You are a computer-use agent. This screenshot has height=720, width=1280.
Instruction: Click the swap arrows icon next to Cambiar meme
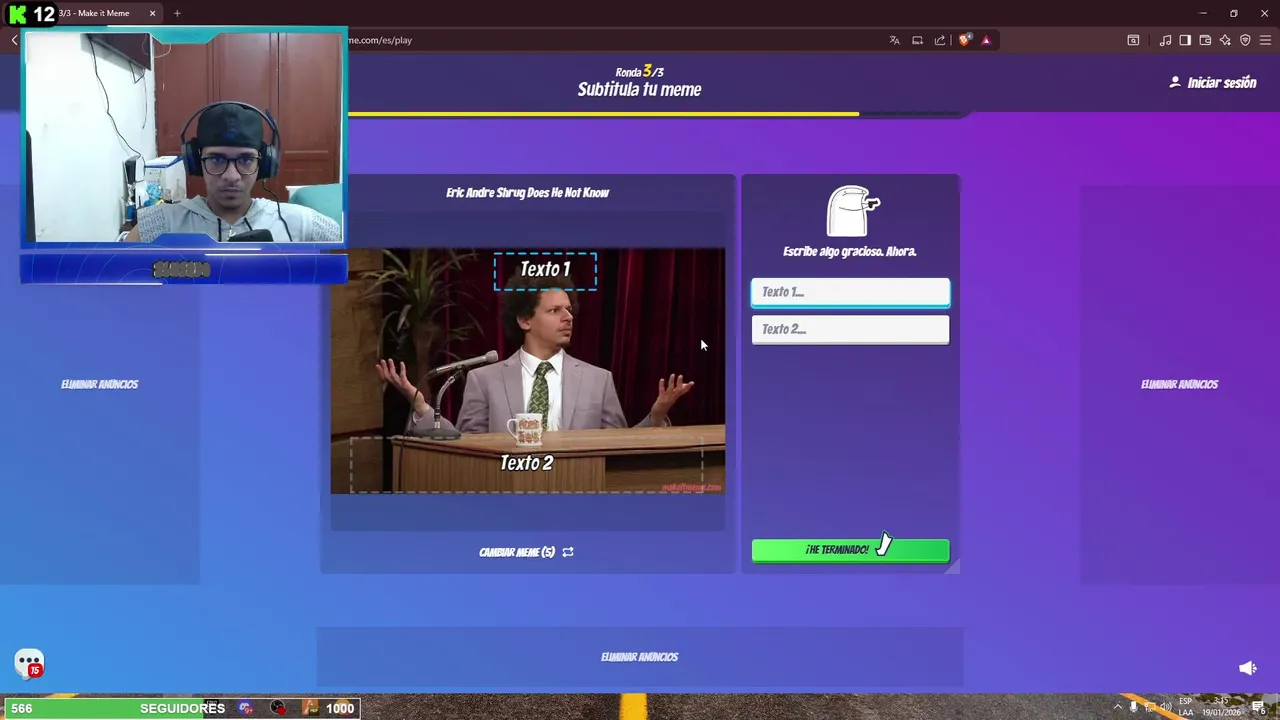click(568, 552)
